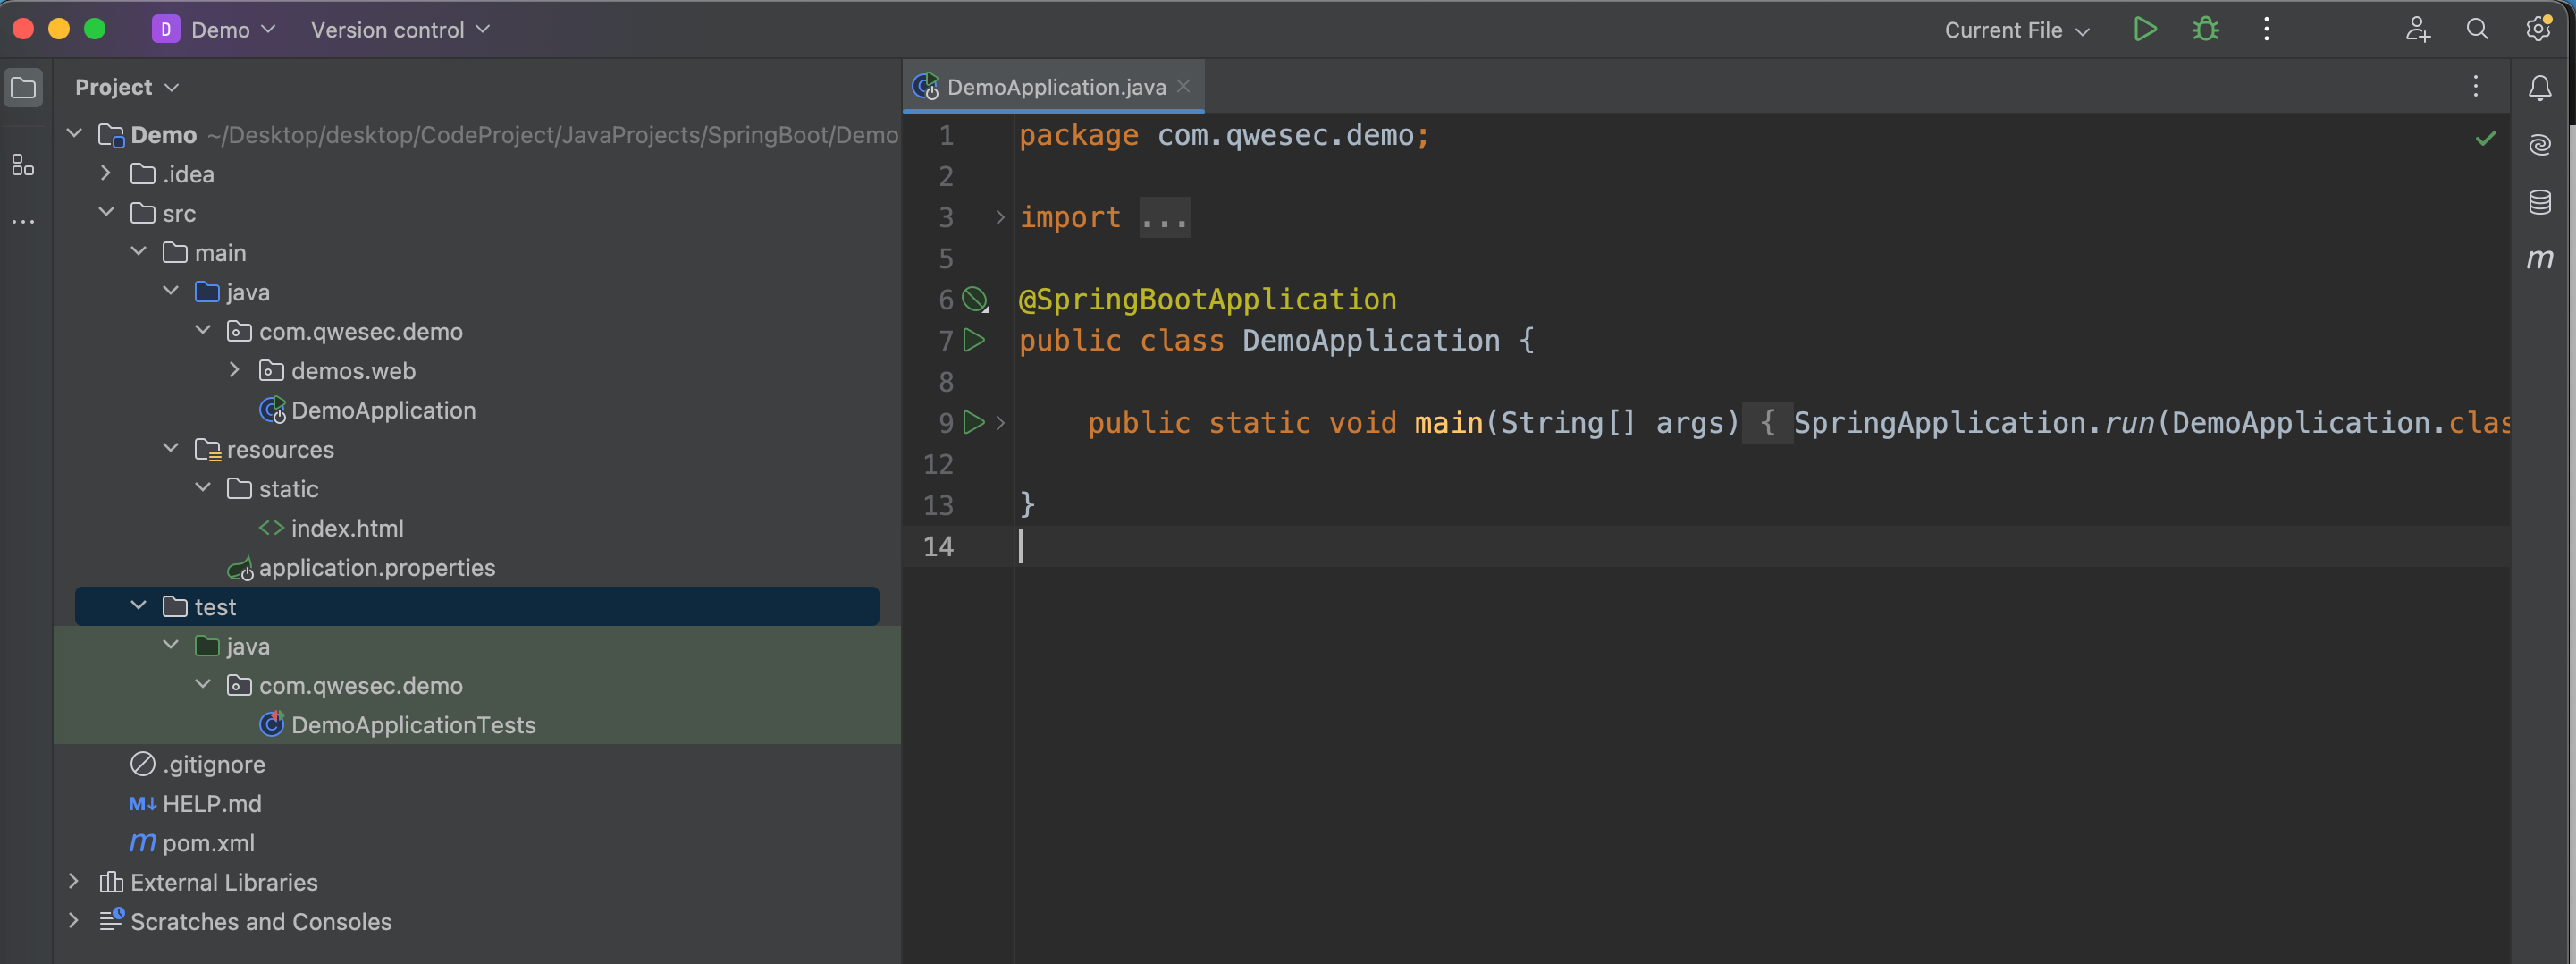Click the folded import ellipsis placeholder

(1164, 217)
